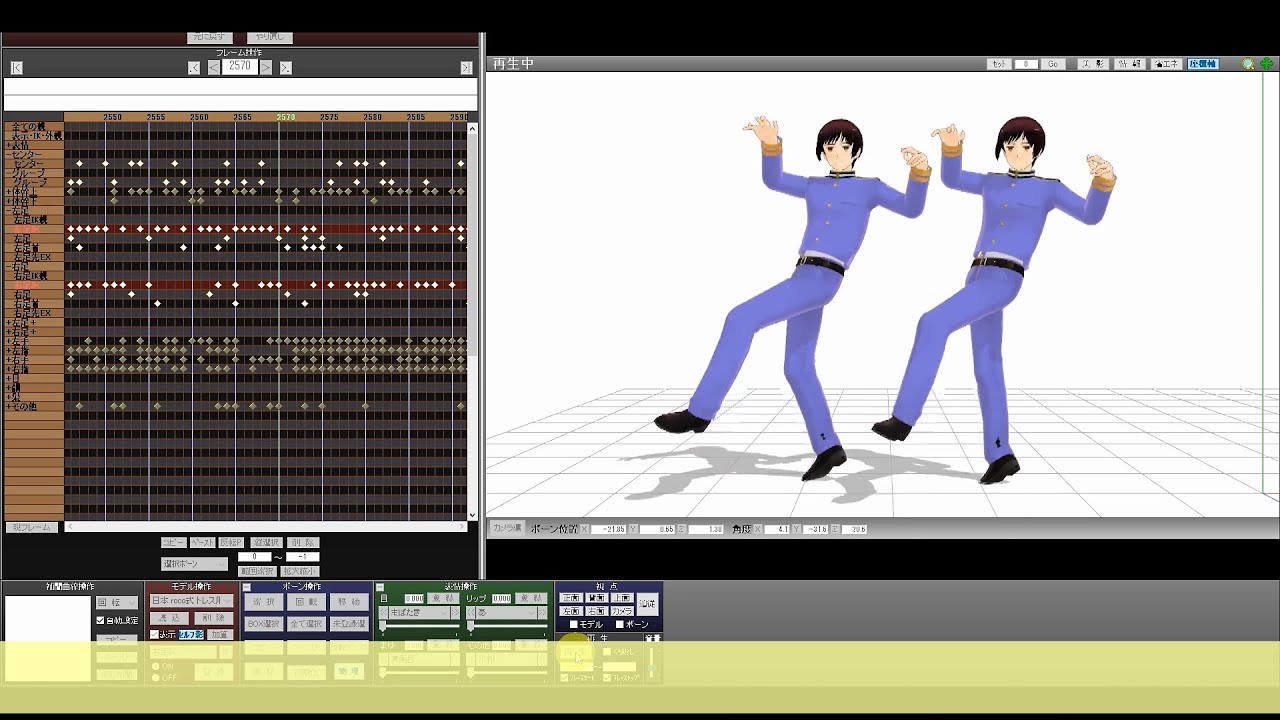Click previous eye morph arrow
Viewport: 1280px width, 720px height.
pos(384,612)
